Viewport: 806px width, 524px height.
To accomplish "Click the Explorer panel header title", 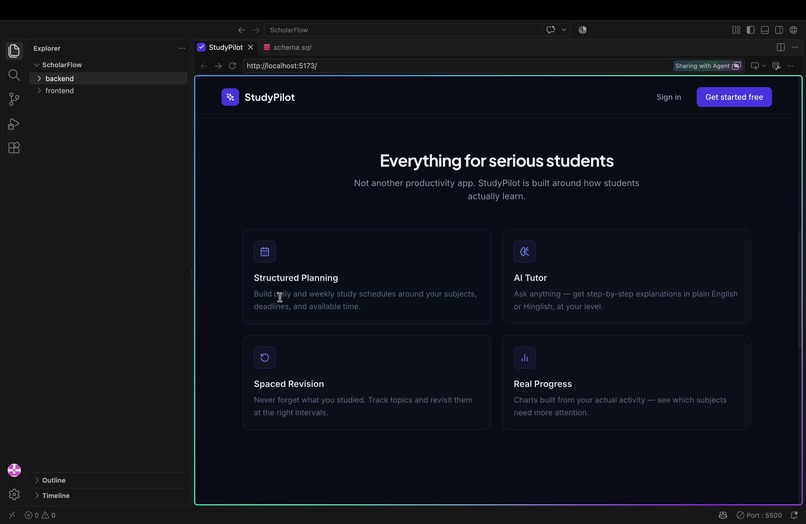I will [x=47, y=48].
